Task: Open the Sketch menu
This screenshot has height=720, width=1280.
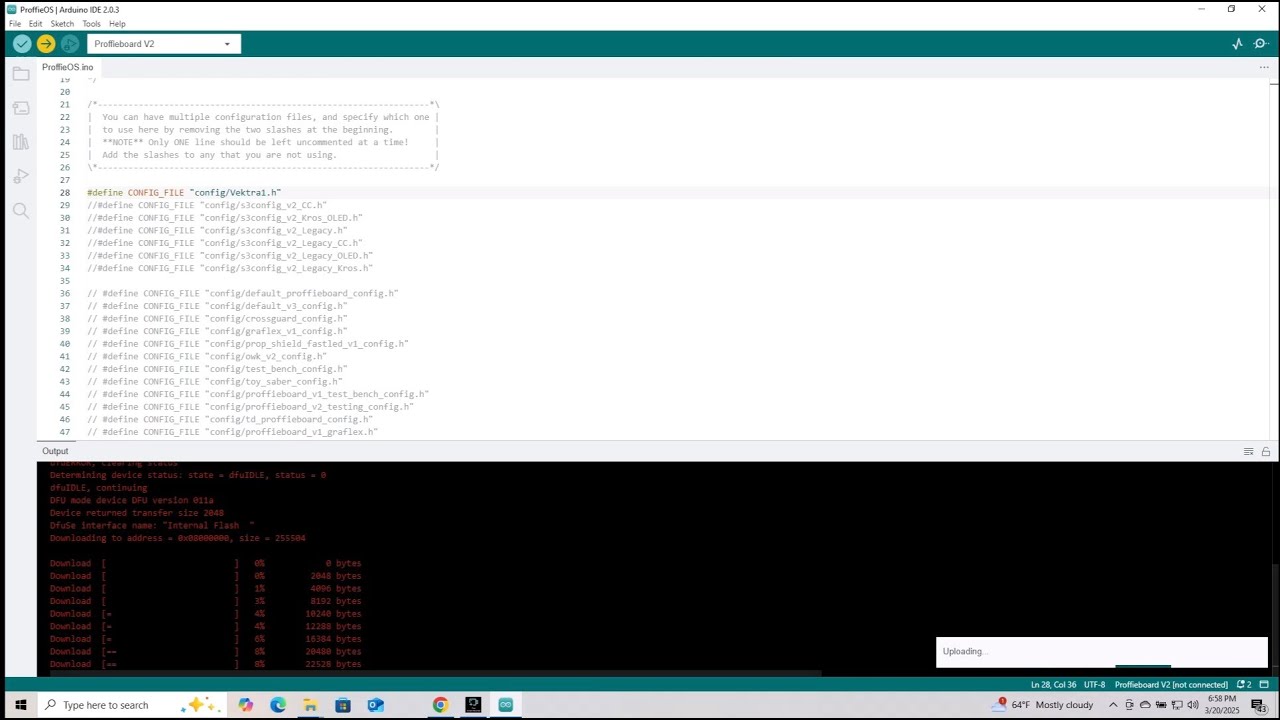Action: (x=62, y=24)
